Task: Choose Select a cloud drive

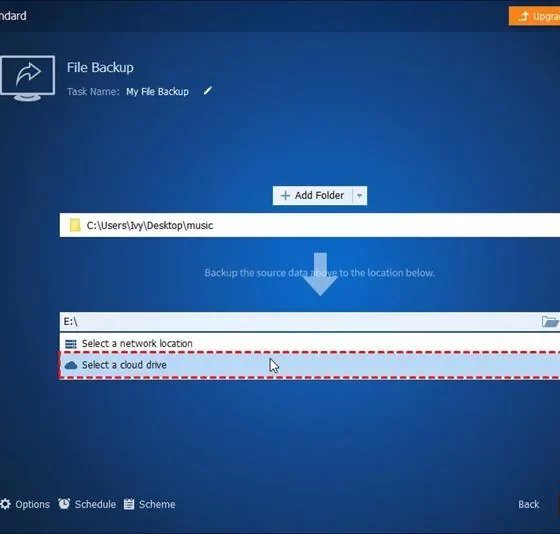Action: pos(310,365)
